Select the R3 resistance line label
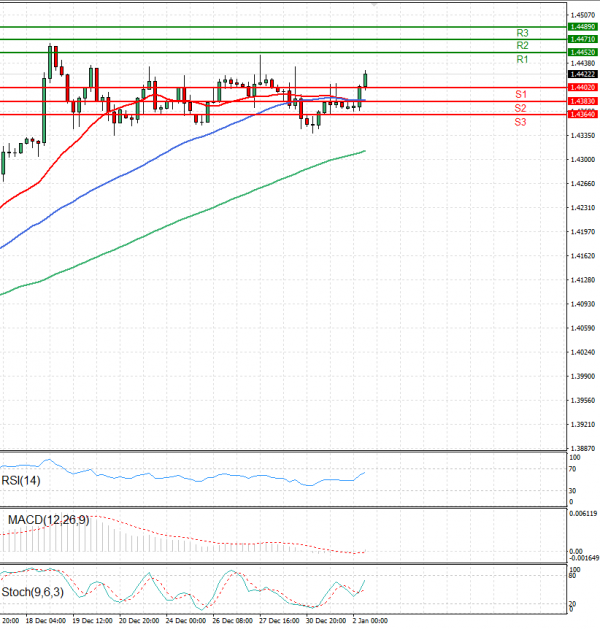Screen dimensions: 600x629 (522, 33)
